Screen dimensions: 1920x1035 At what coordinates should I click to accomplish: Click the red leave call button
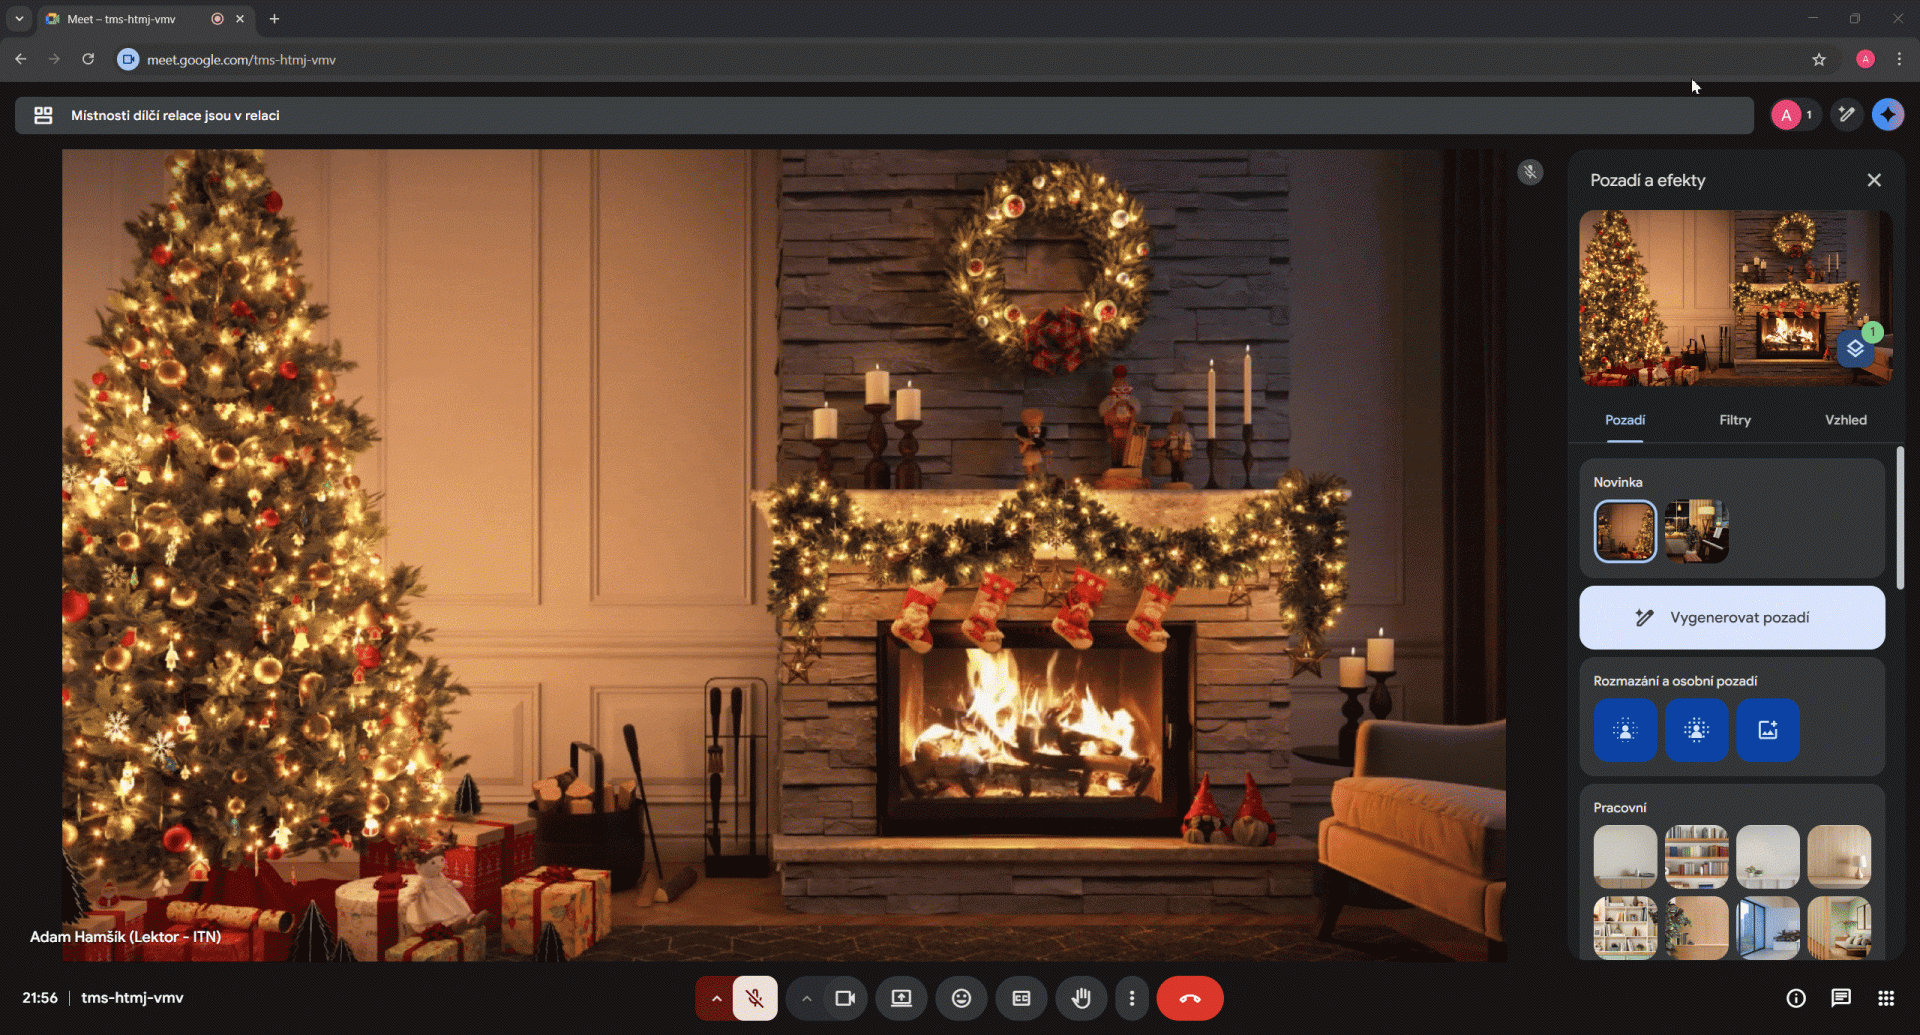click(1190, 998)
